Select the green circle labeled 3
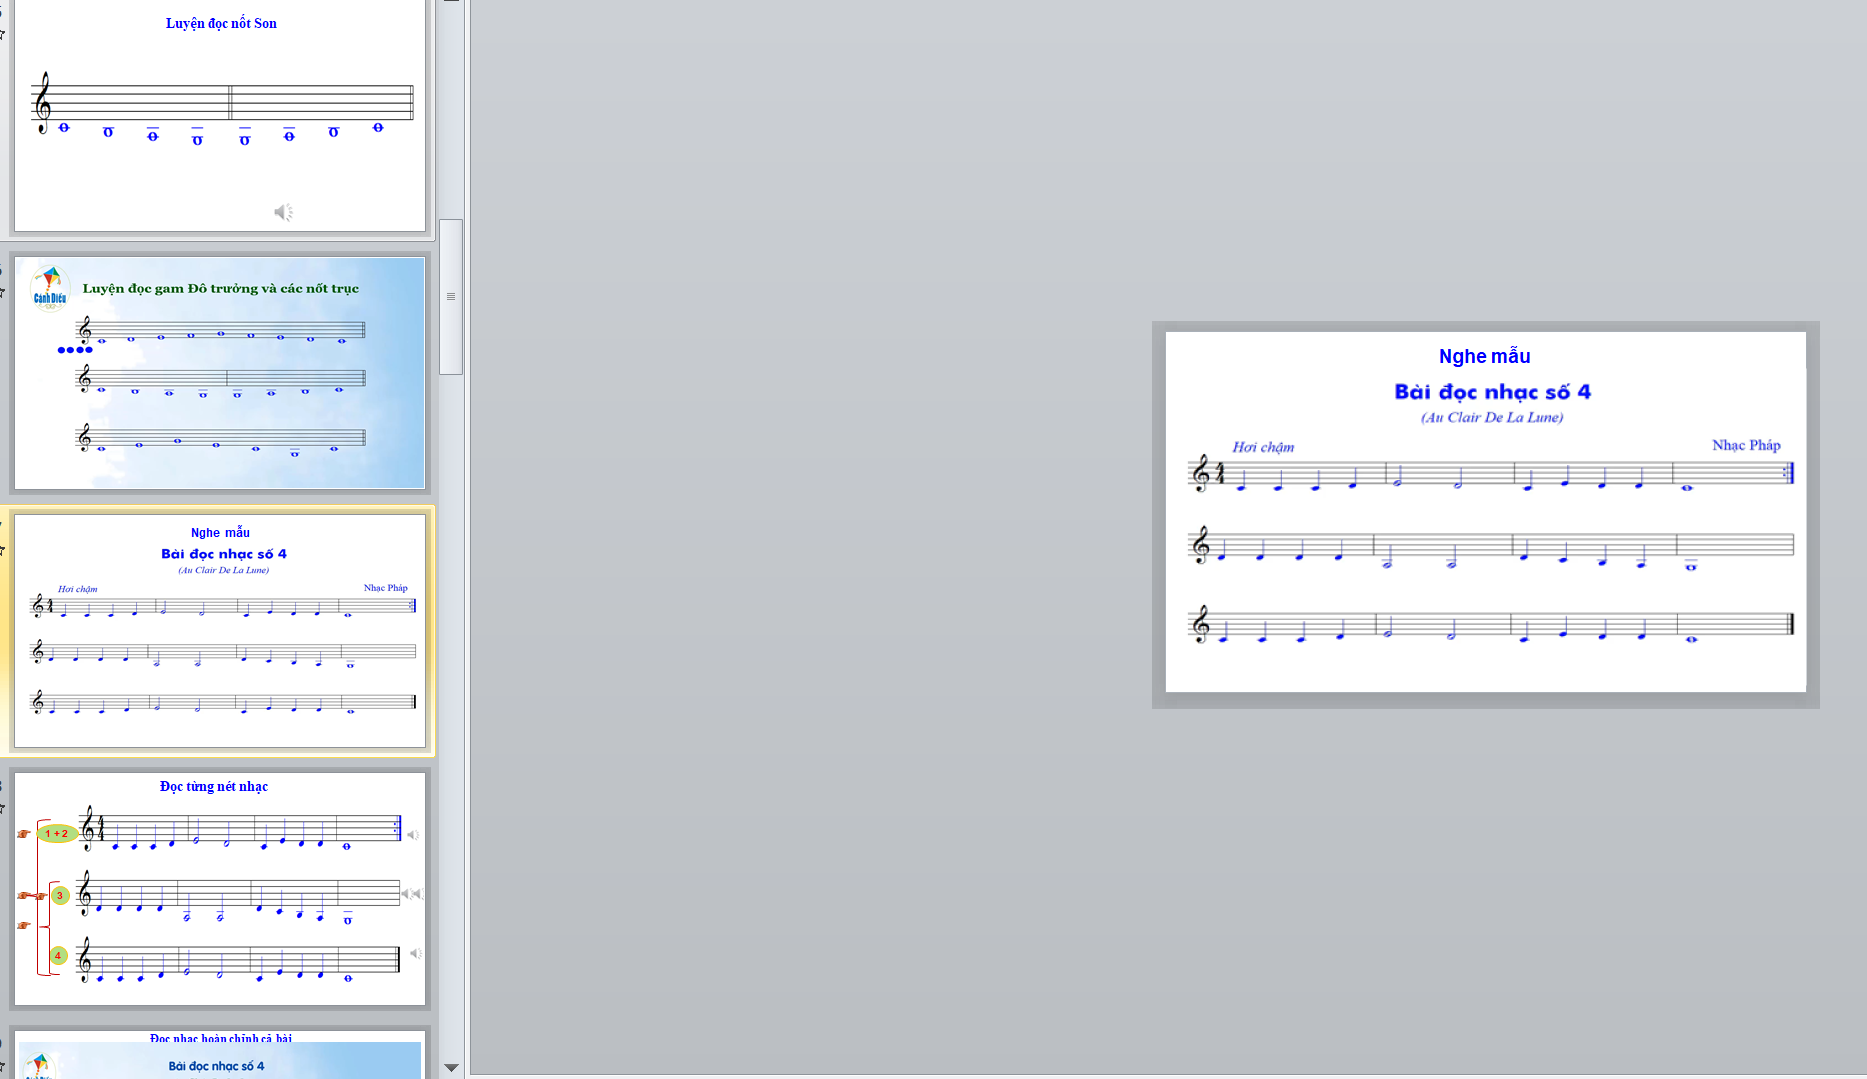This screenshot has height=1079, width=1867. [60, 895]
